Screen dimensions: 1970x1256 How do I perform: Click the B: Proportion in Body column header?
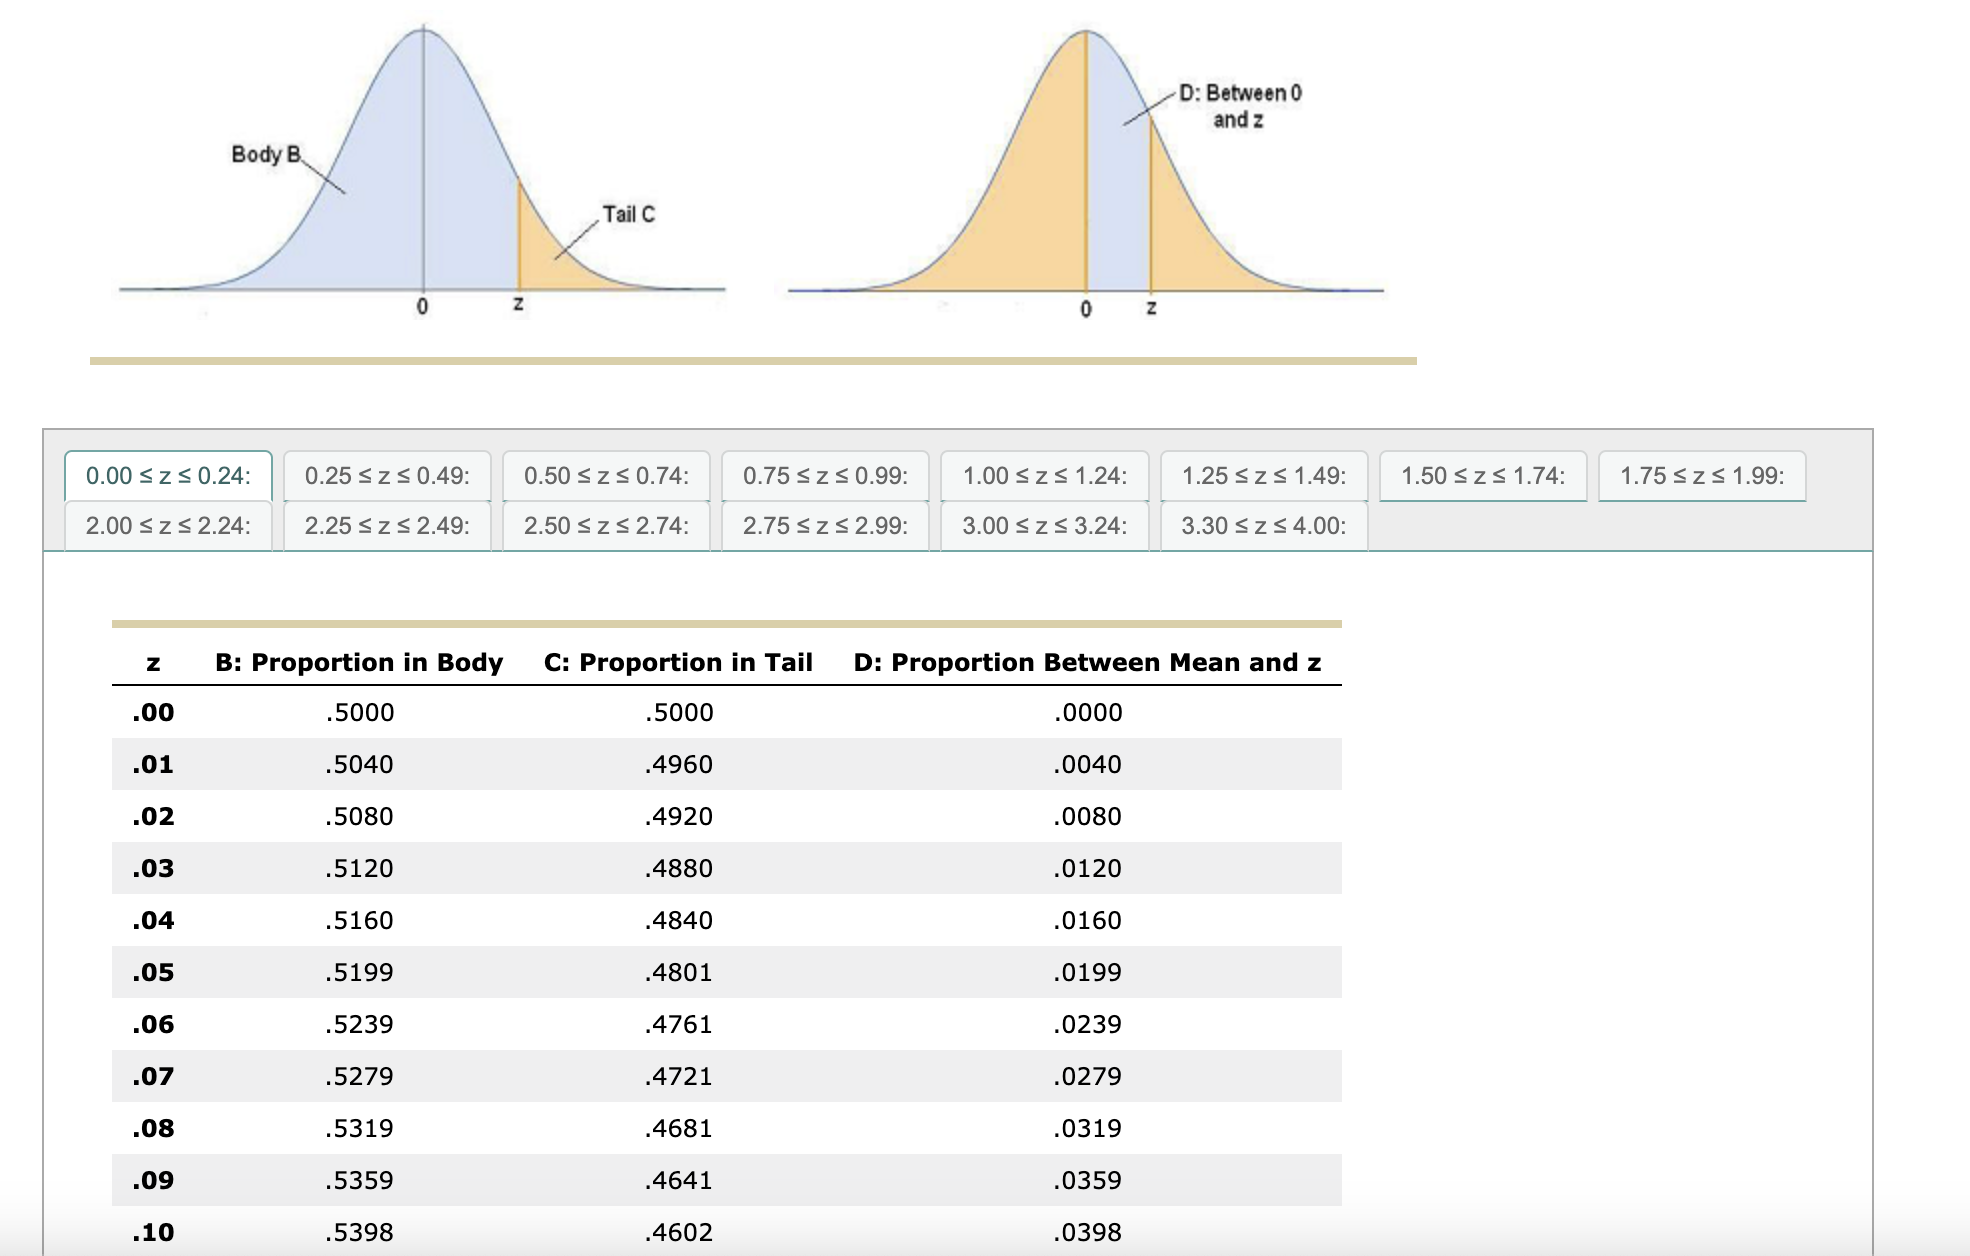coord(359,661)
